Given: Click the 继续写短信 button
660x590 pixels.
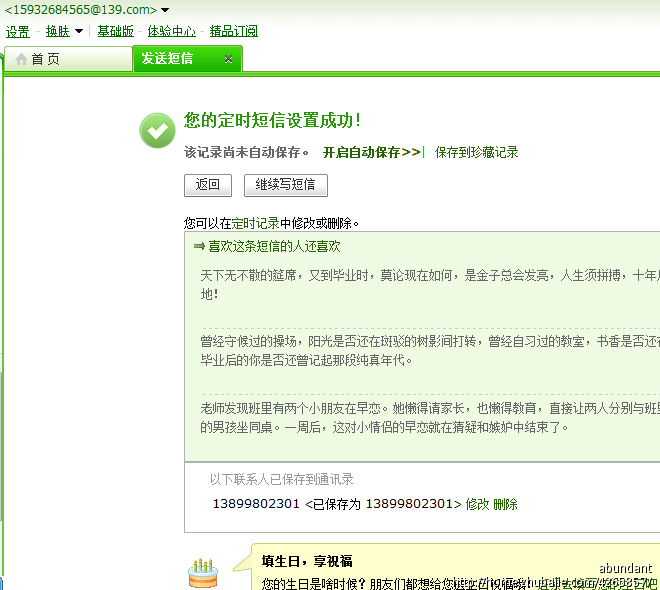Looking at the screenshot, I should (286, 185).
